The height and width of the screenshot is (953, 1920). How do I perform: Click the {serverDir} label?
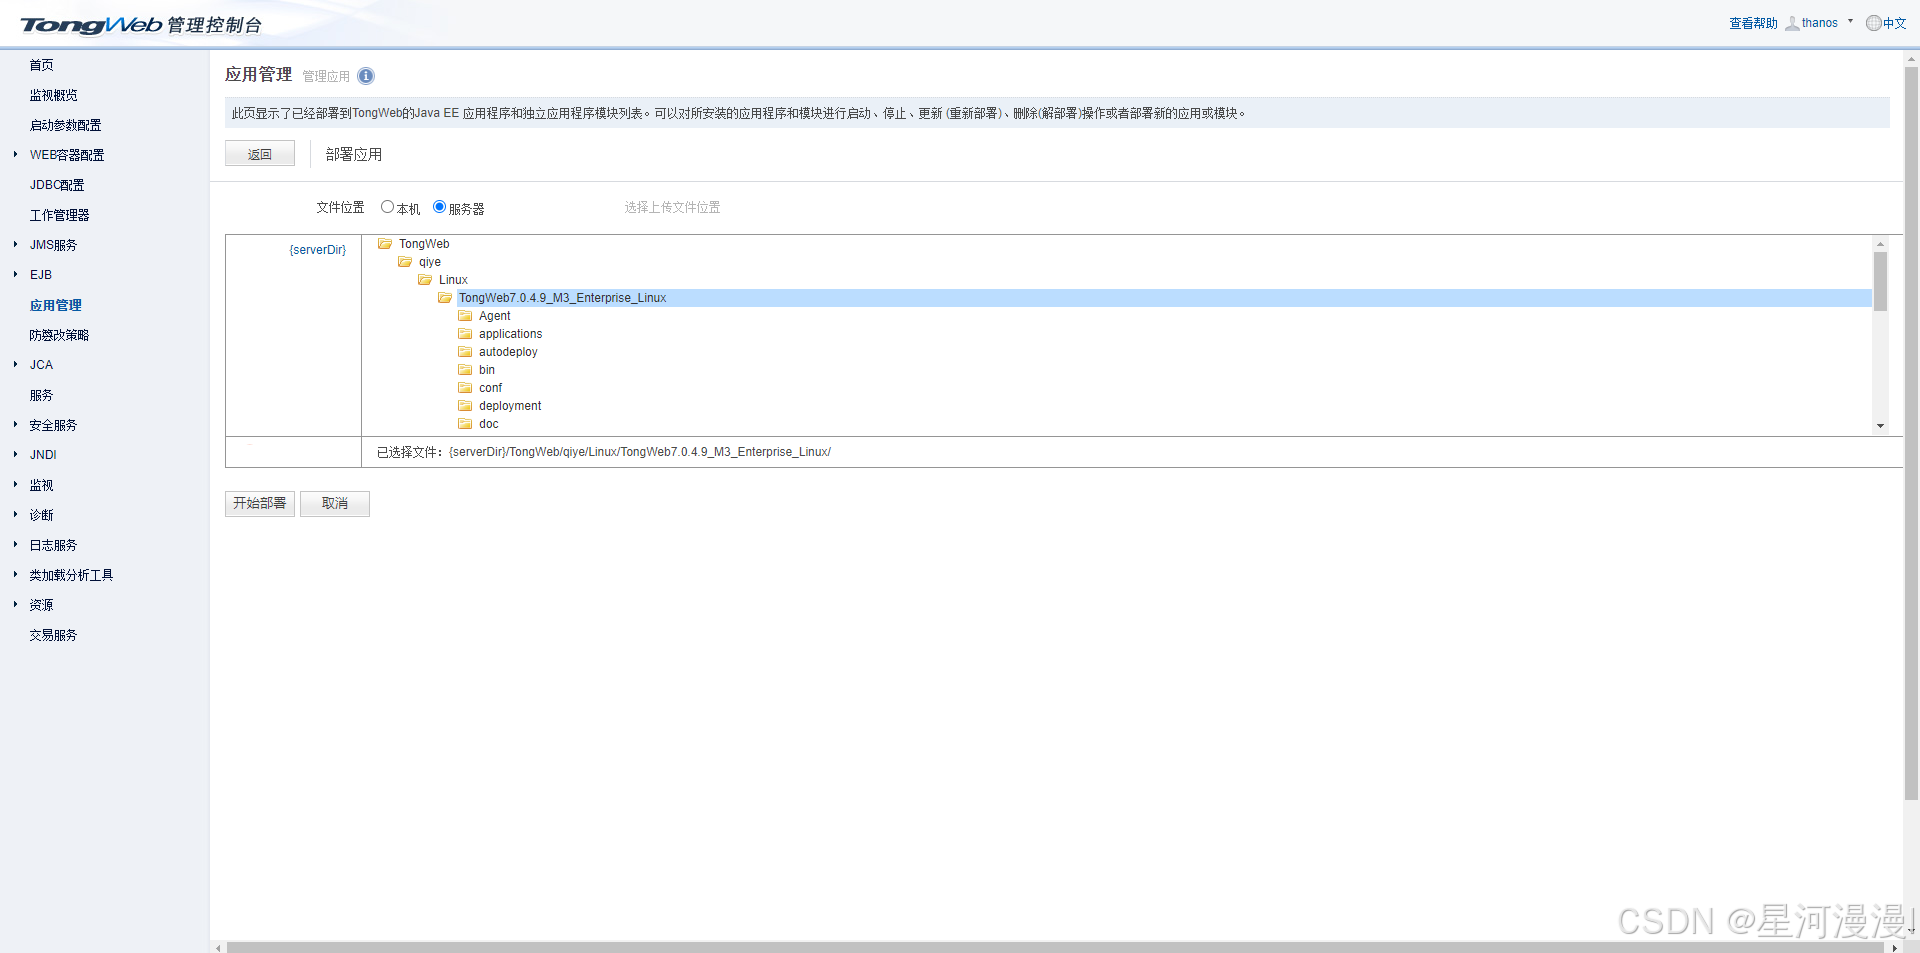point(318,250)
